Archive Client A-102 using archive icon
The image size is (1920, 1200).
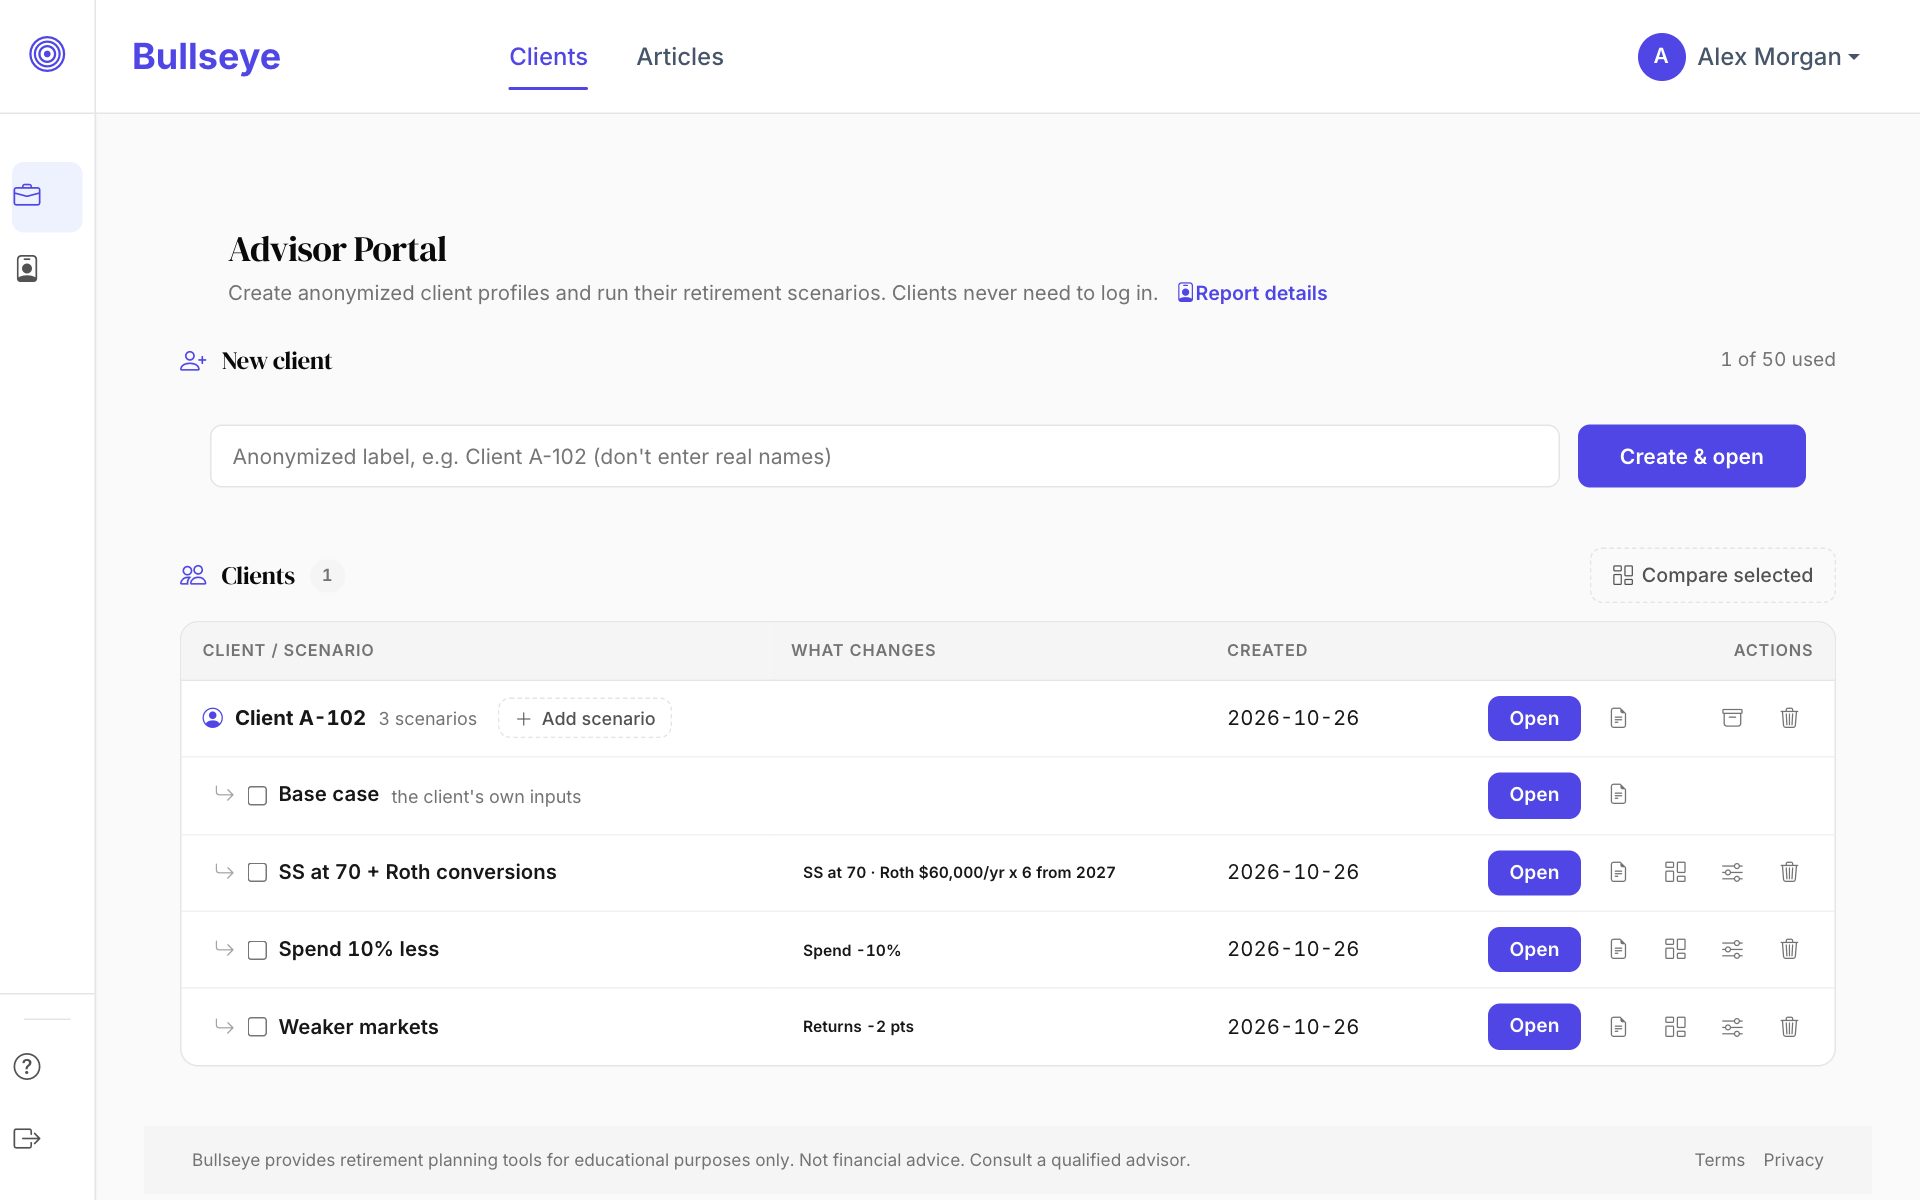(1732, 718)
